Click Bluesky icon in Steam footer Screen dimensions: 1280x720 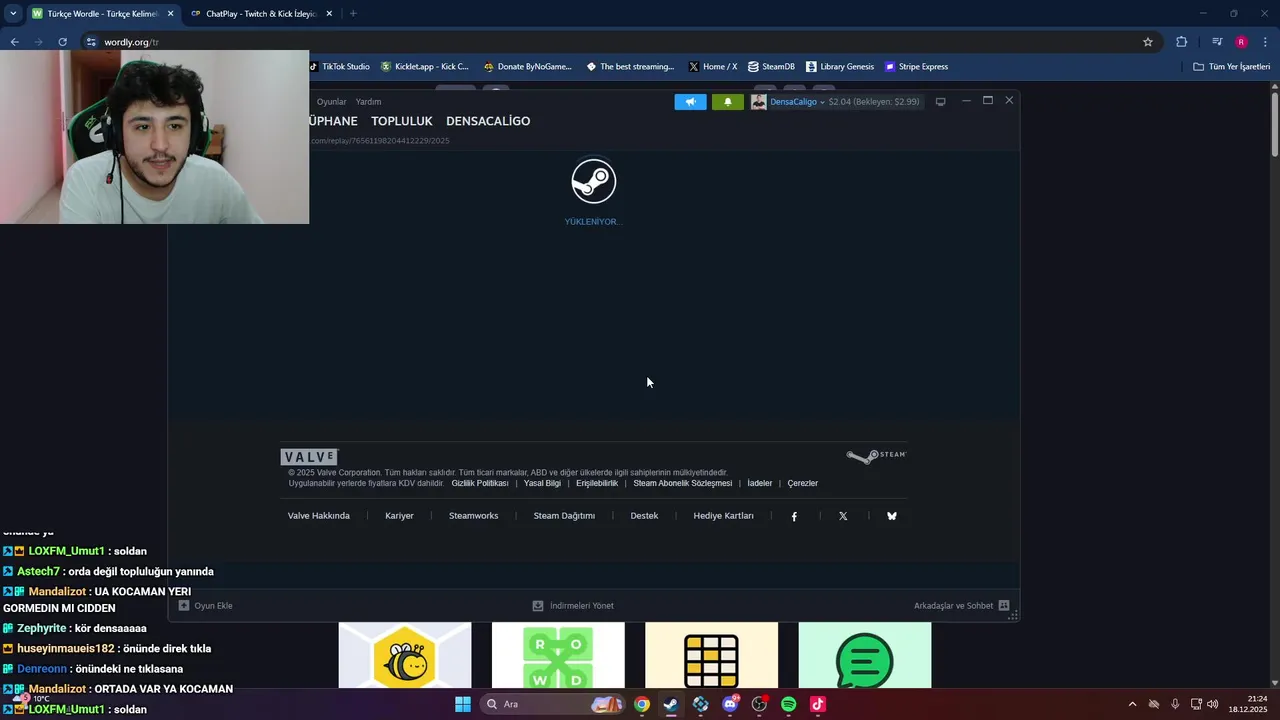(x=892, y=516)
